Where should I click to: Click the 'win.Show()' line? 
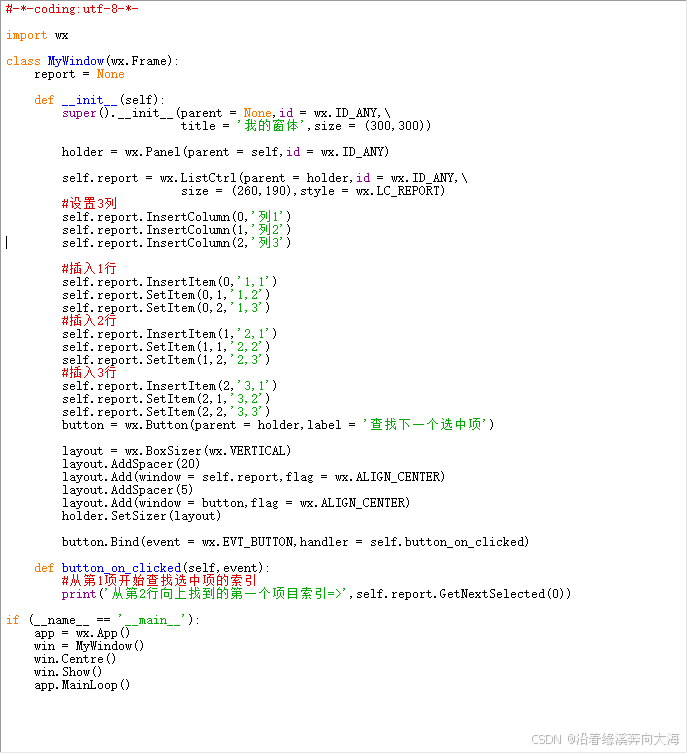tap(68, 671)
